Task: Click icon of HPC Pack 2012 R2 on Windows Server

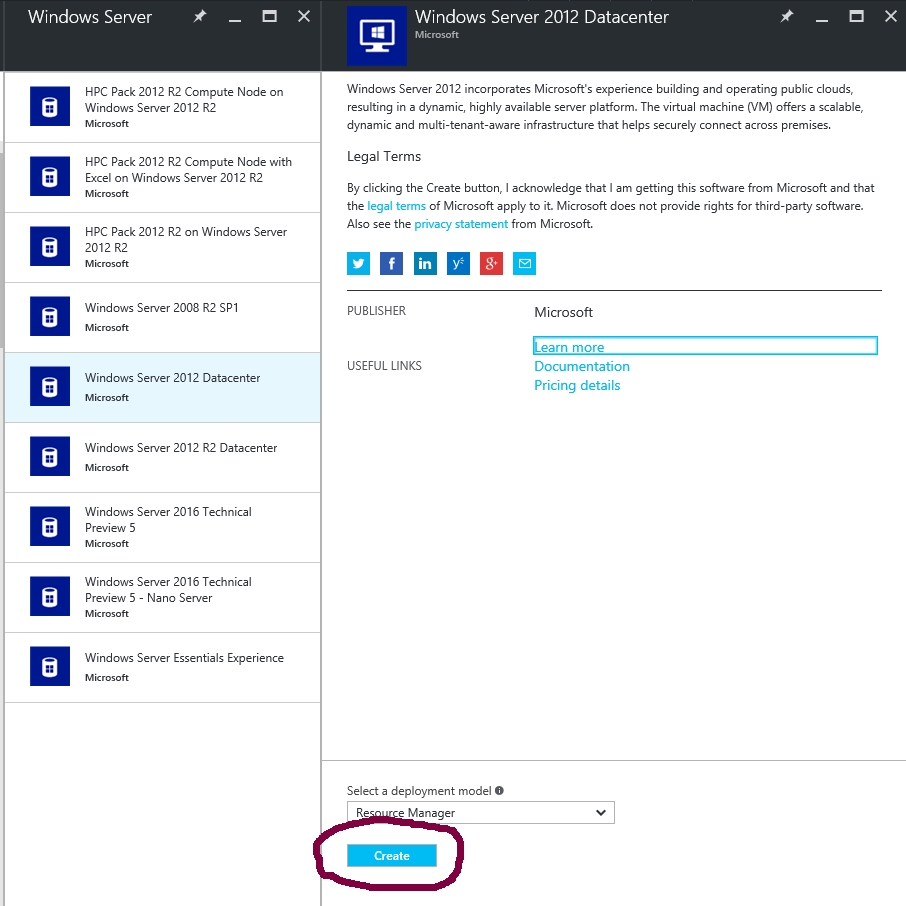Action: (50, 246)
